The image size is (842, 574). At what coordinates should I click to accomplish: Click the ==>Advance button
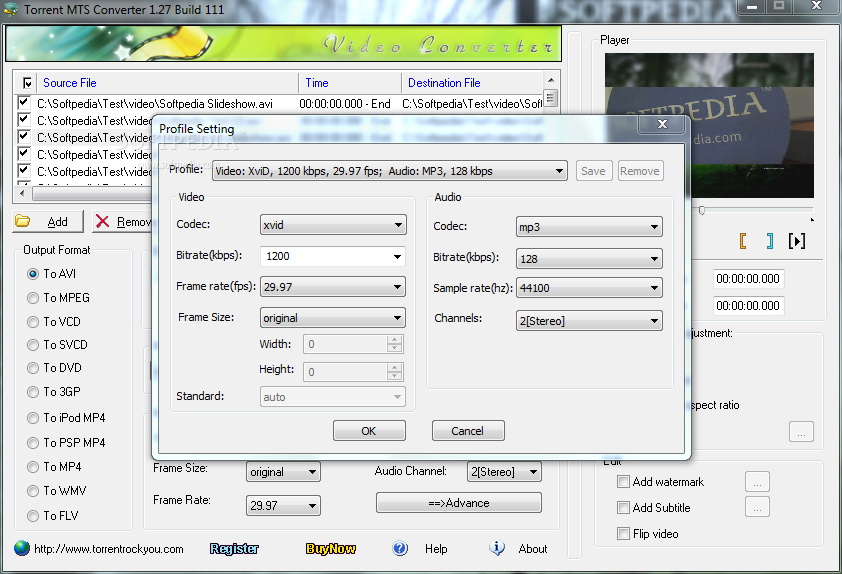click(x=459, y=503)
